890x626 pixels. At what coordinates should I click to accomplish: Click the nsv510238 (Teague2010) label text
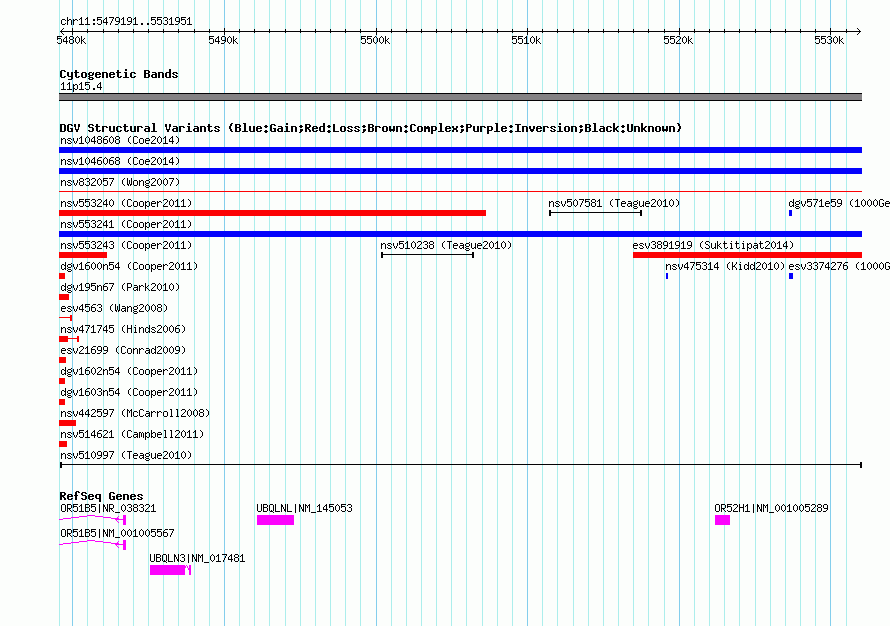[x=446, y=245]
